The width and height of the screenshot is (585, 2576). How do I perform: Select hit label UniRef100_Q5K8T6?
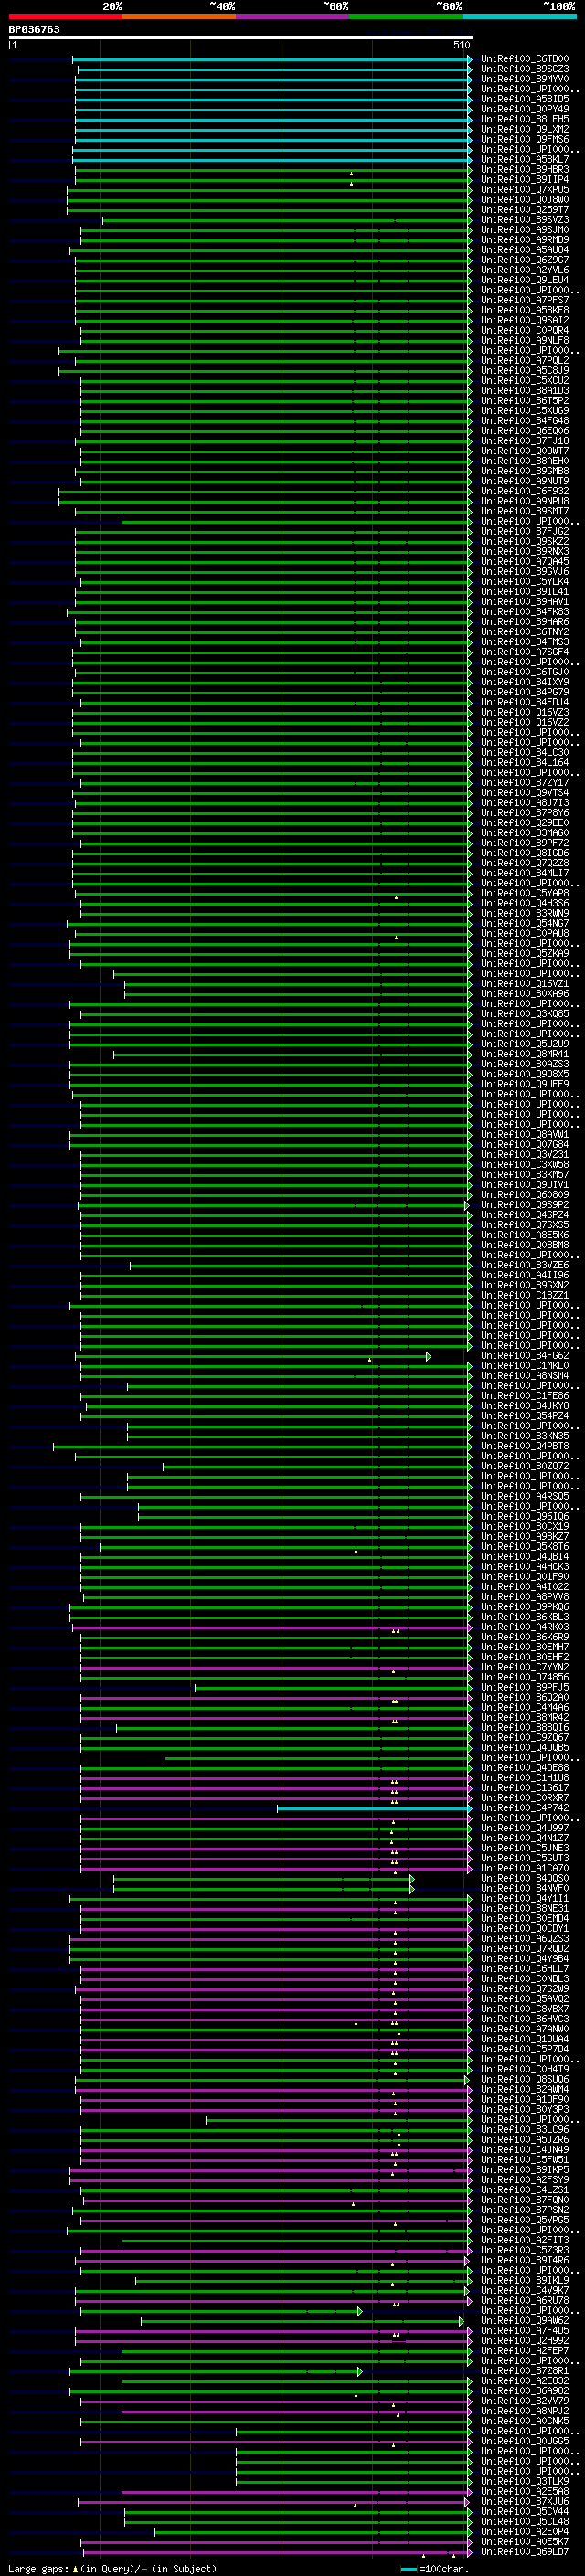[525, 1547]
